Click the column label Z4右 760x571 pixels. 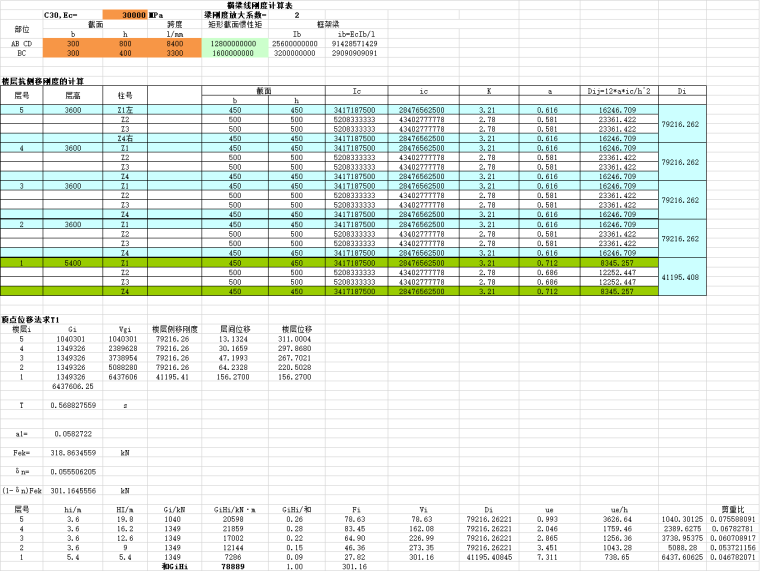click(x=125, y=137)
